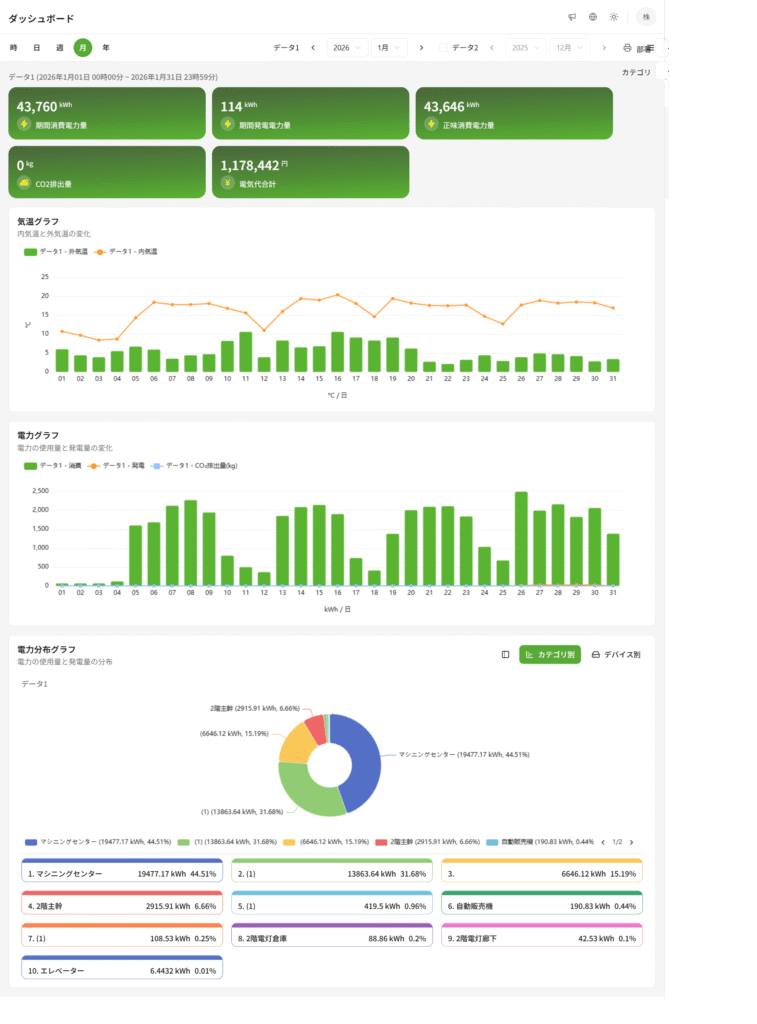Click previous period arrow for データ1
The image size is (757, 1024).
pyautogui.click(x=313, y=48)
